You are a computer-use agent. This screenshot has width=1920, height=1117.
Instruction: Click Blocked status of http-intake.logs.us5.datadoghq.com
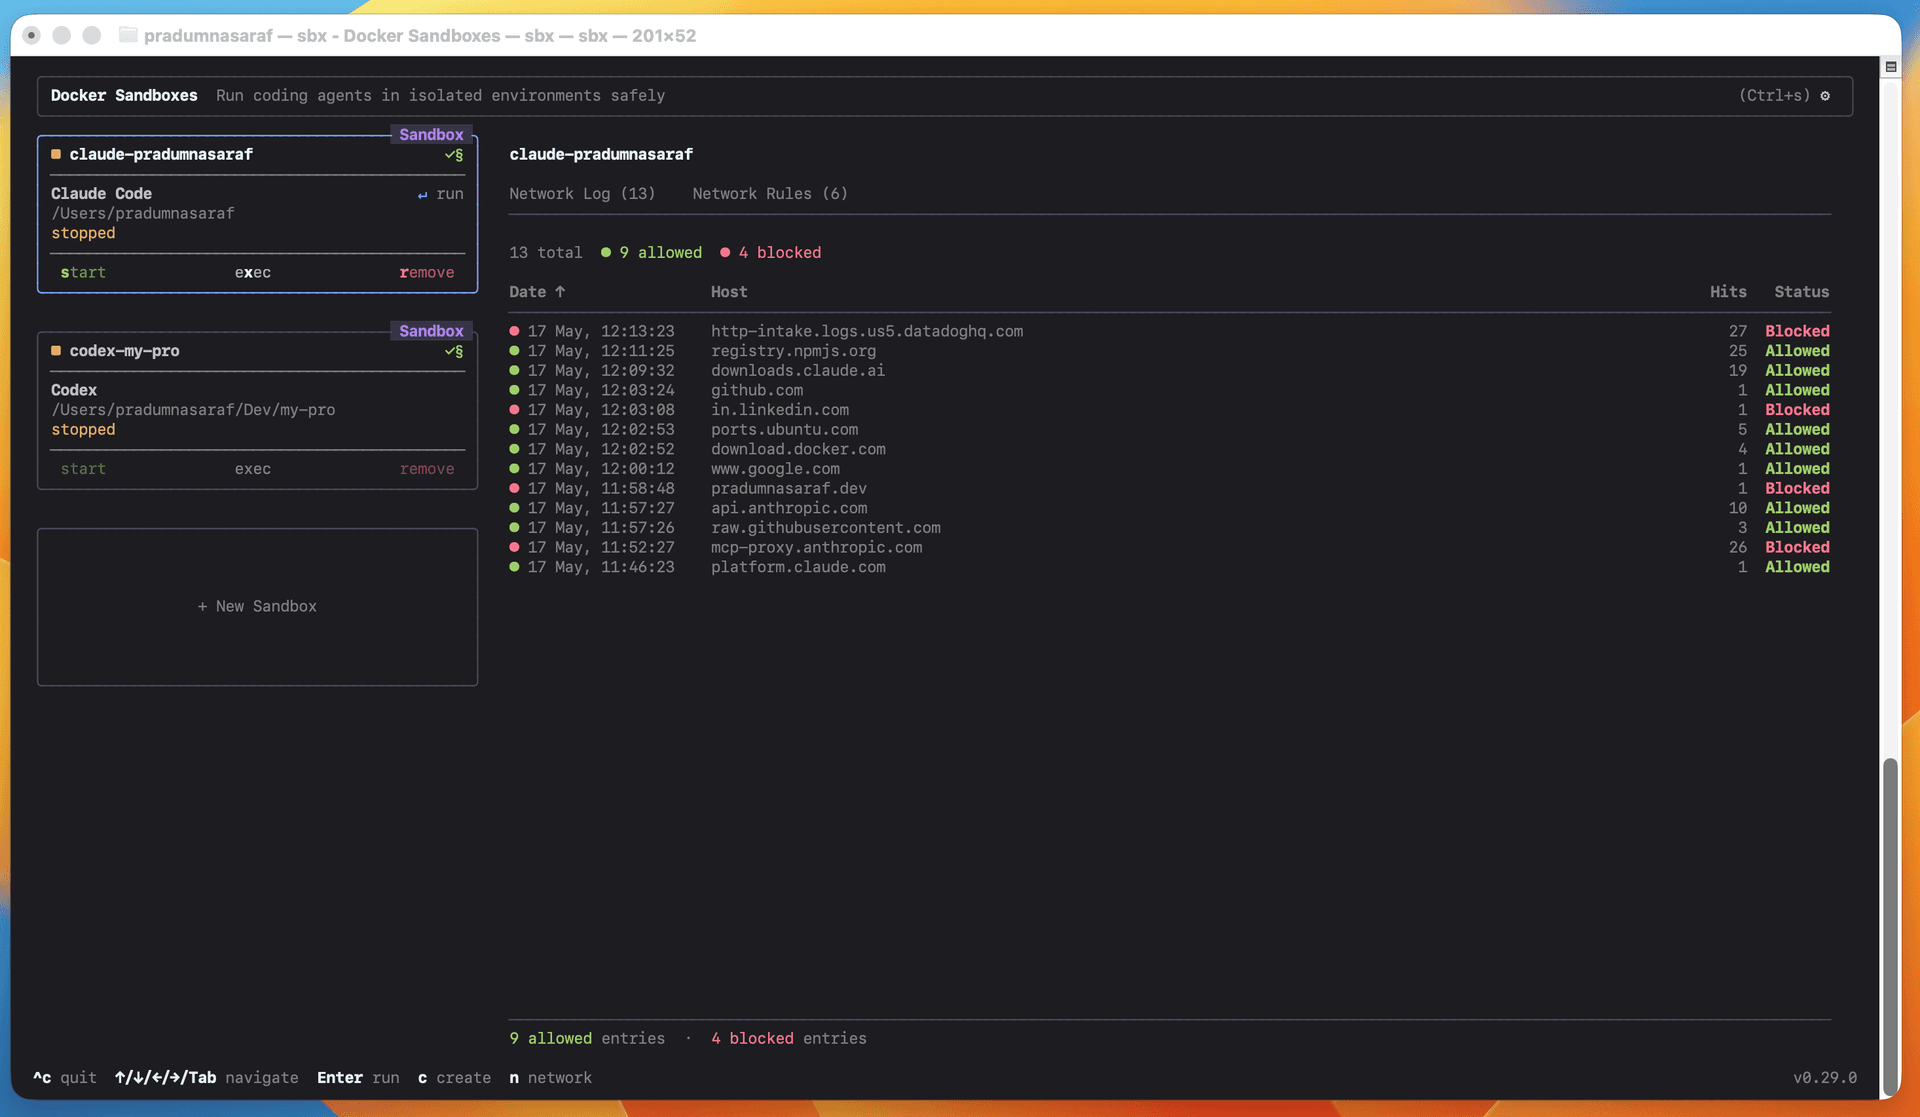tap(1797, 331)
